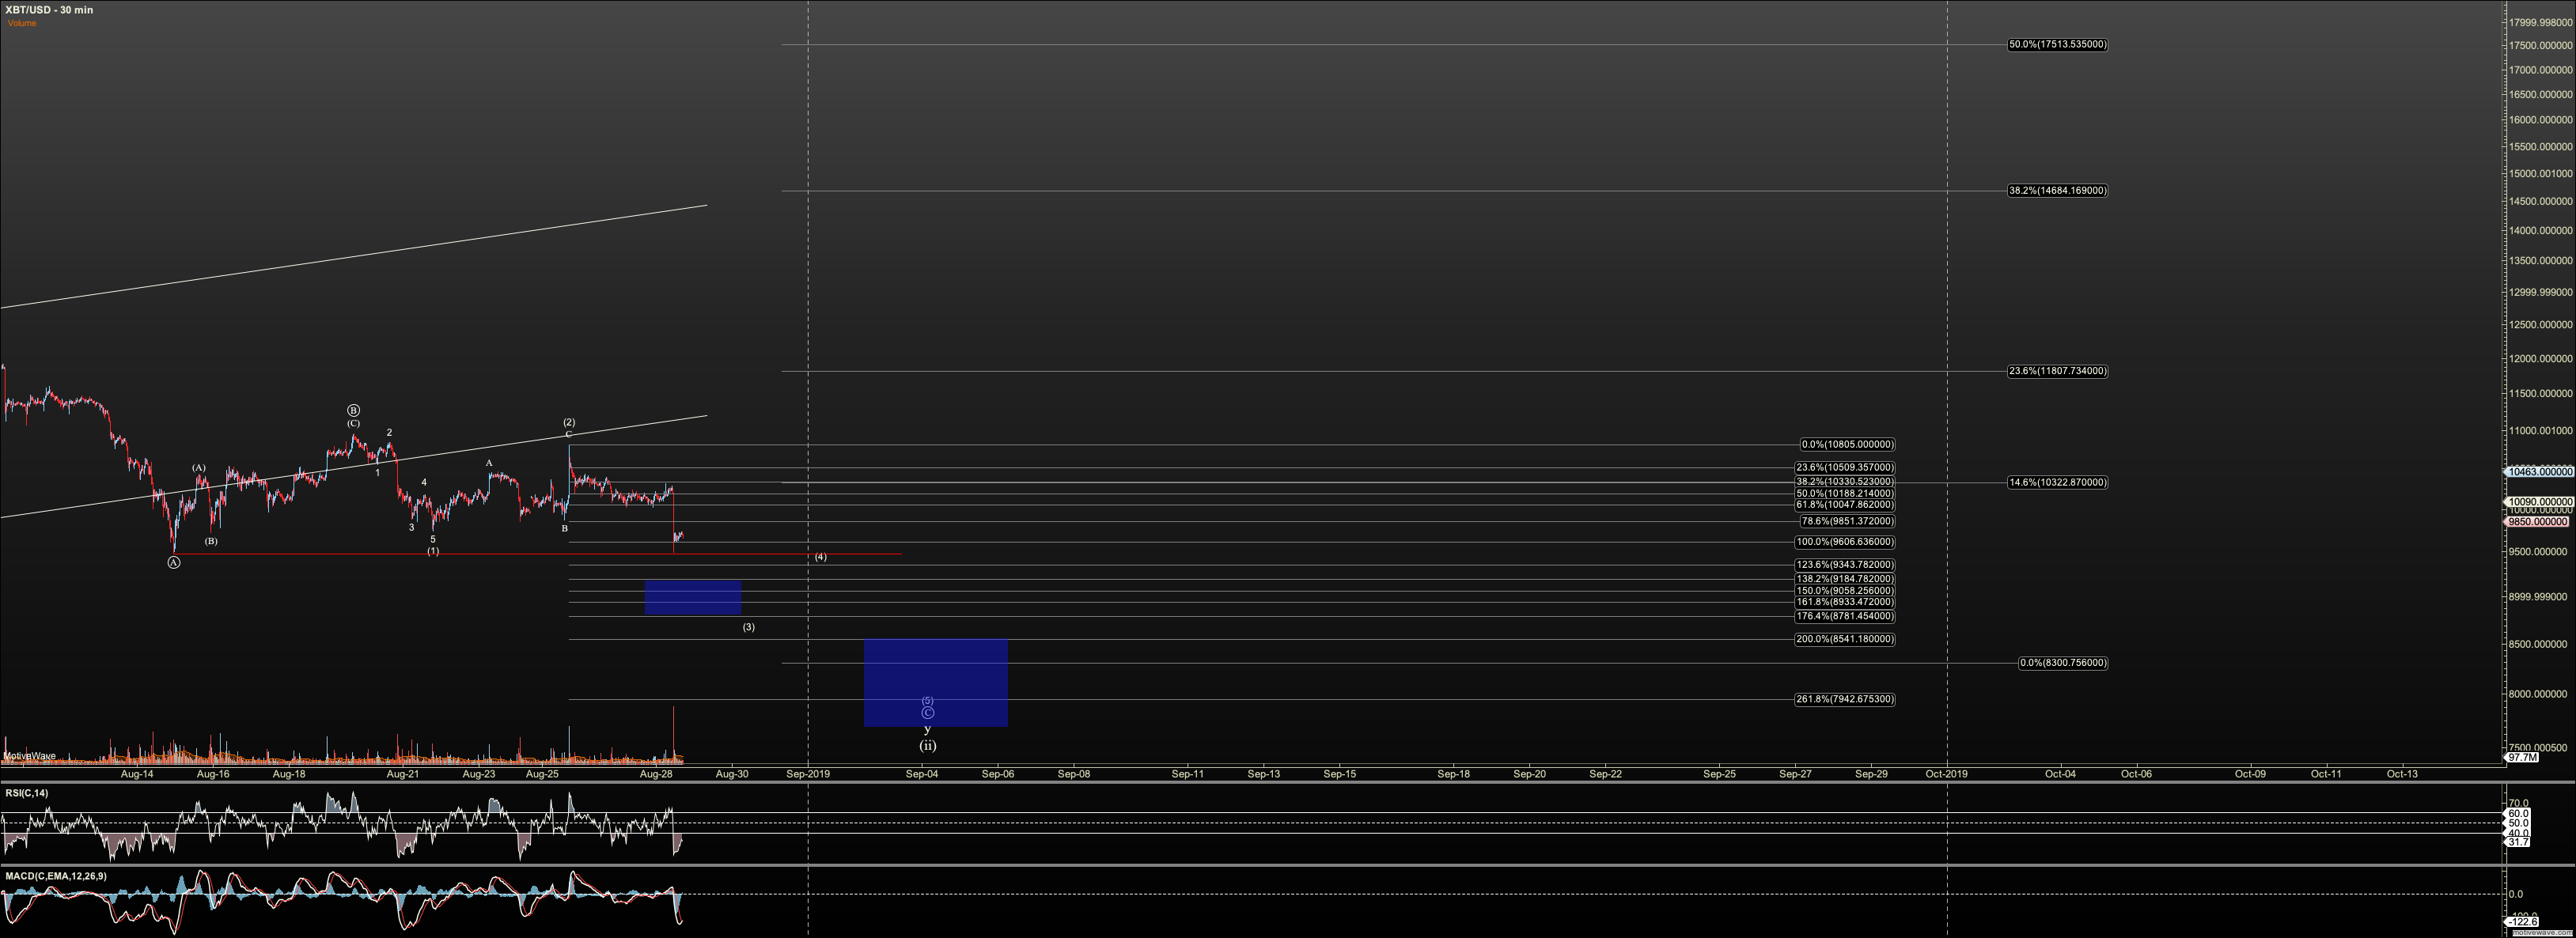
Task: Select the (B) wave label near Aug-16
Action: 211,541
